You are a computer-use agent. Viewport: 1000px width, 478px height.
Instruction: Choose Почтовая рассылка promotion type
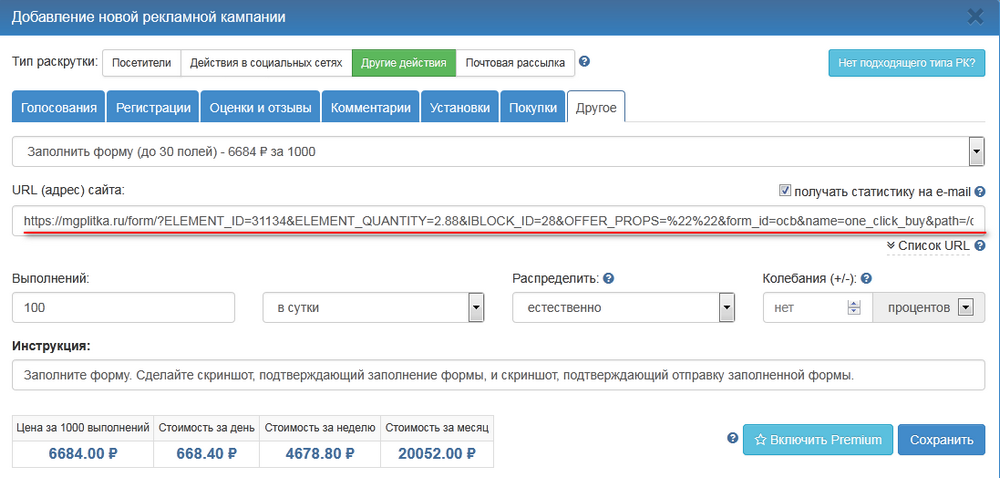click(x=515, y=63)
